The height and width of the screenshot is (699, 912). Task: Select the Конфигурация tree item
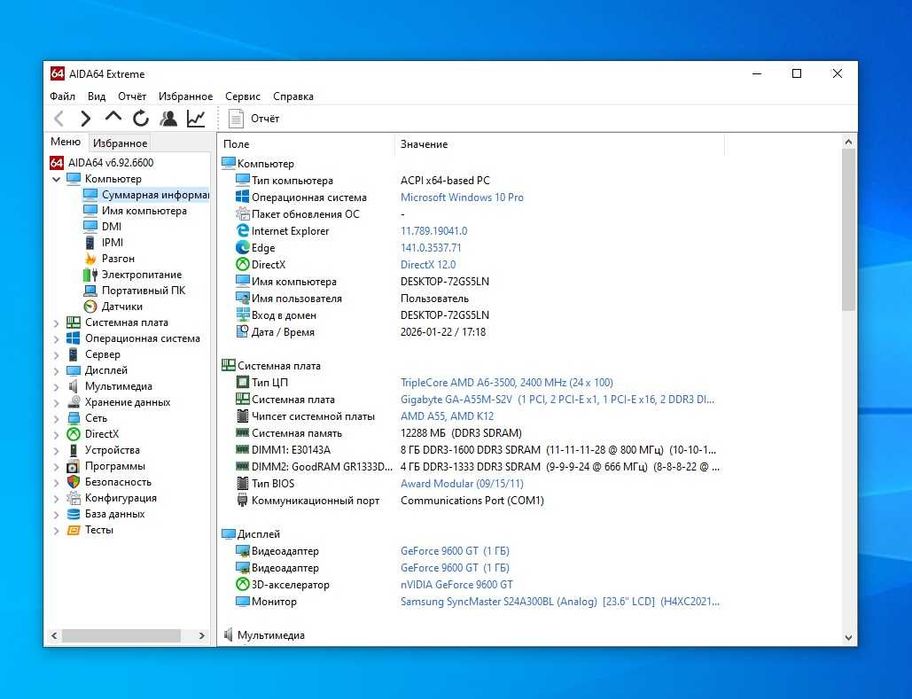point(120,498)
